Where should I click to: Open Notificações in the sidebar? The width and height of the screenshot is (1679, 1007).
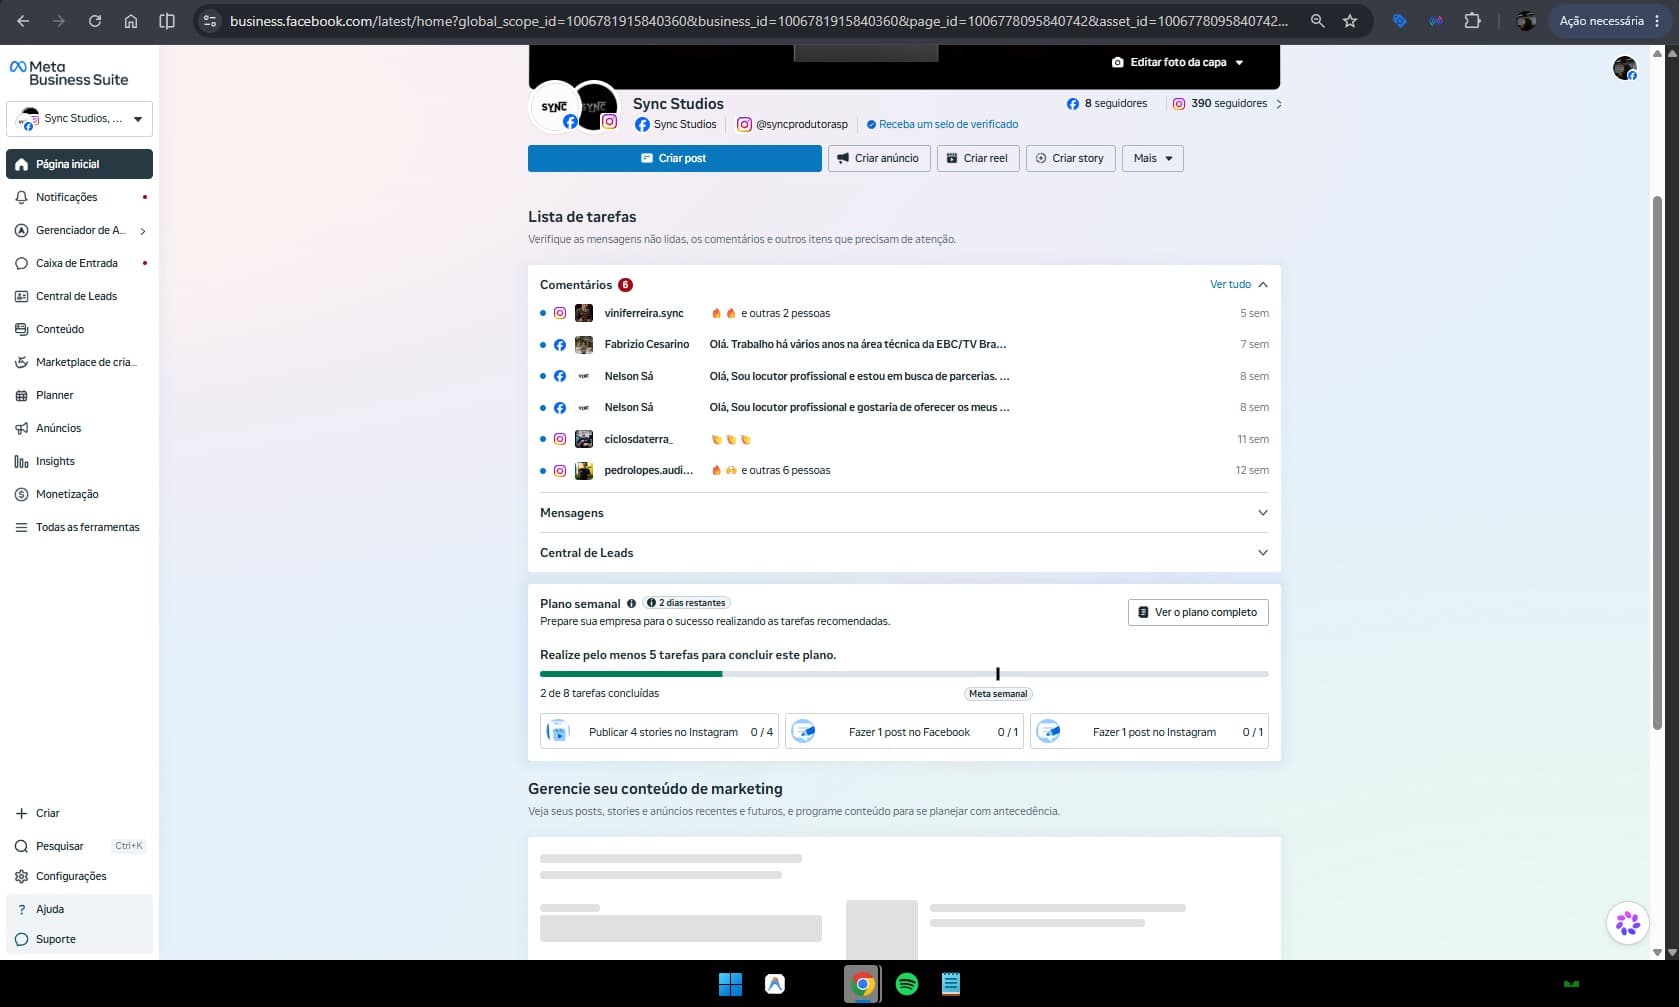click(x=79, y=197)
